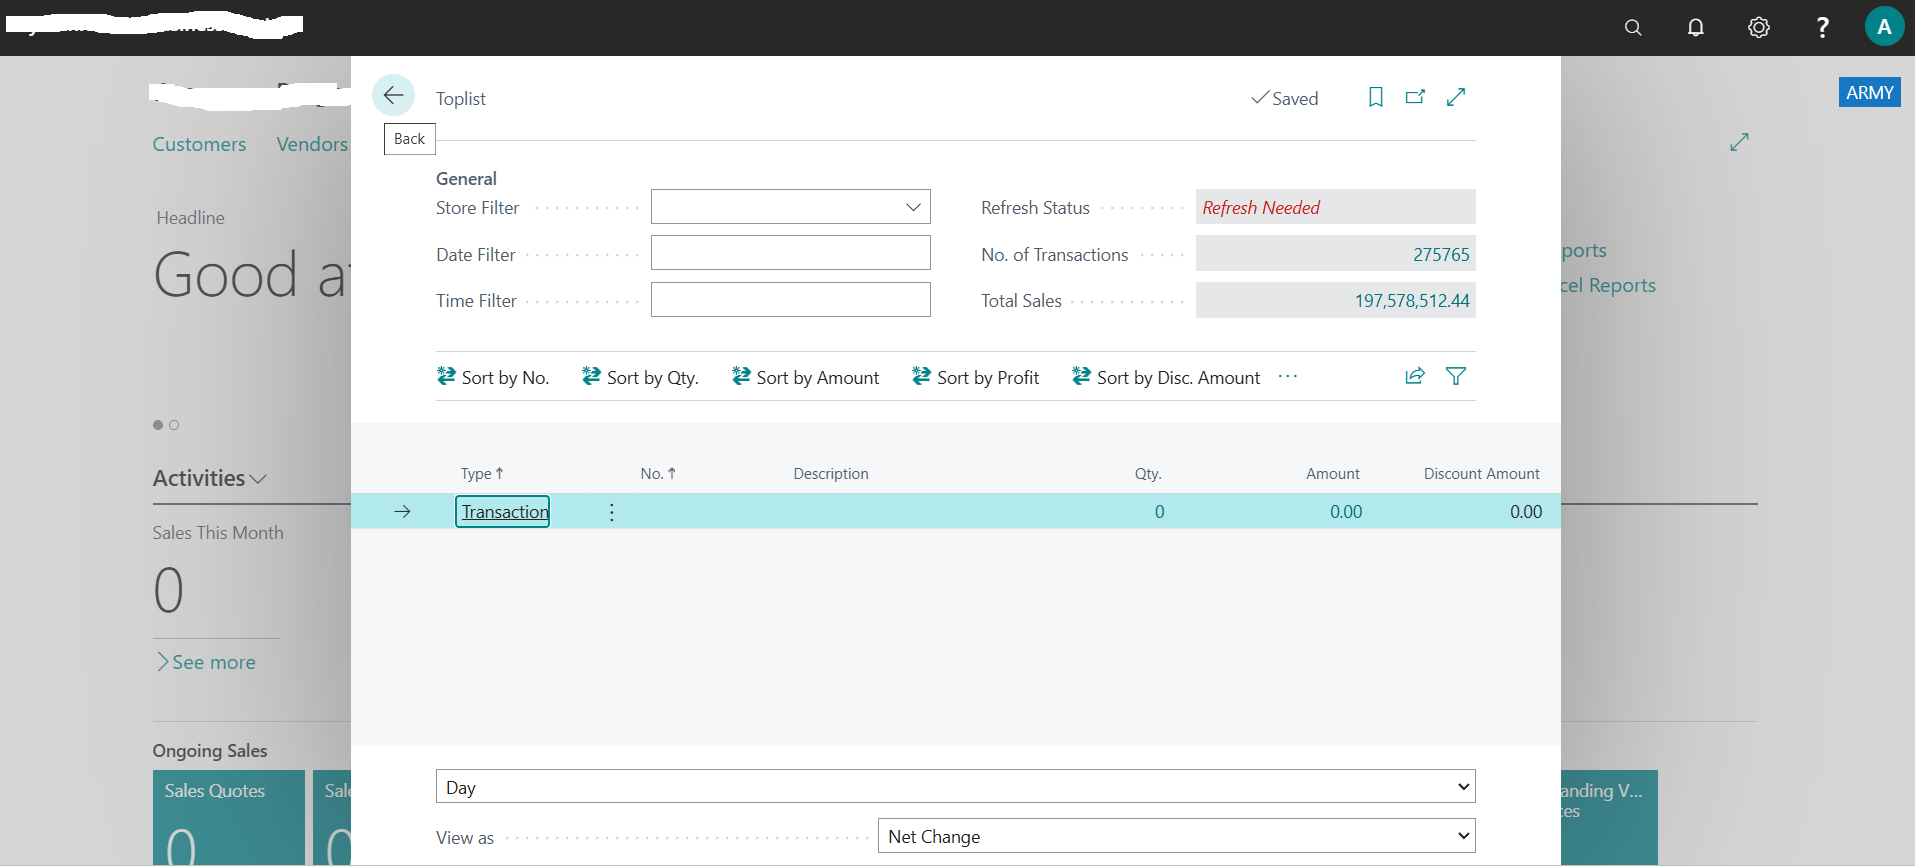Select the first headline pagination dot
Image resolution: width=1915 pixels, height=866 pixels.
click(158, 425)
